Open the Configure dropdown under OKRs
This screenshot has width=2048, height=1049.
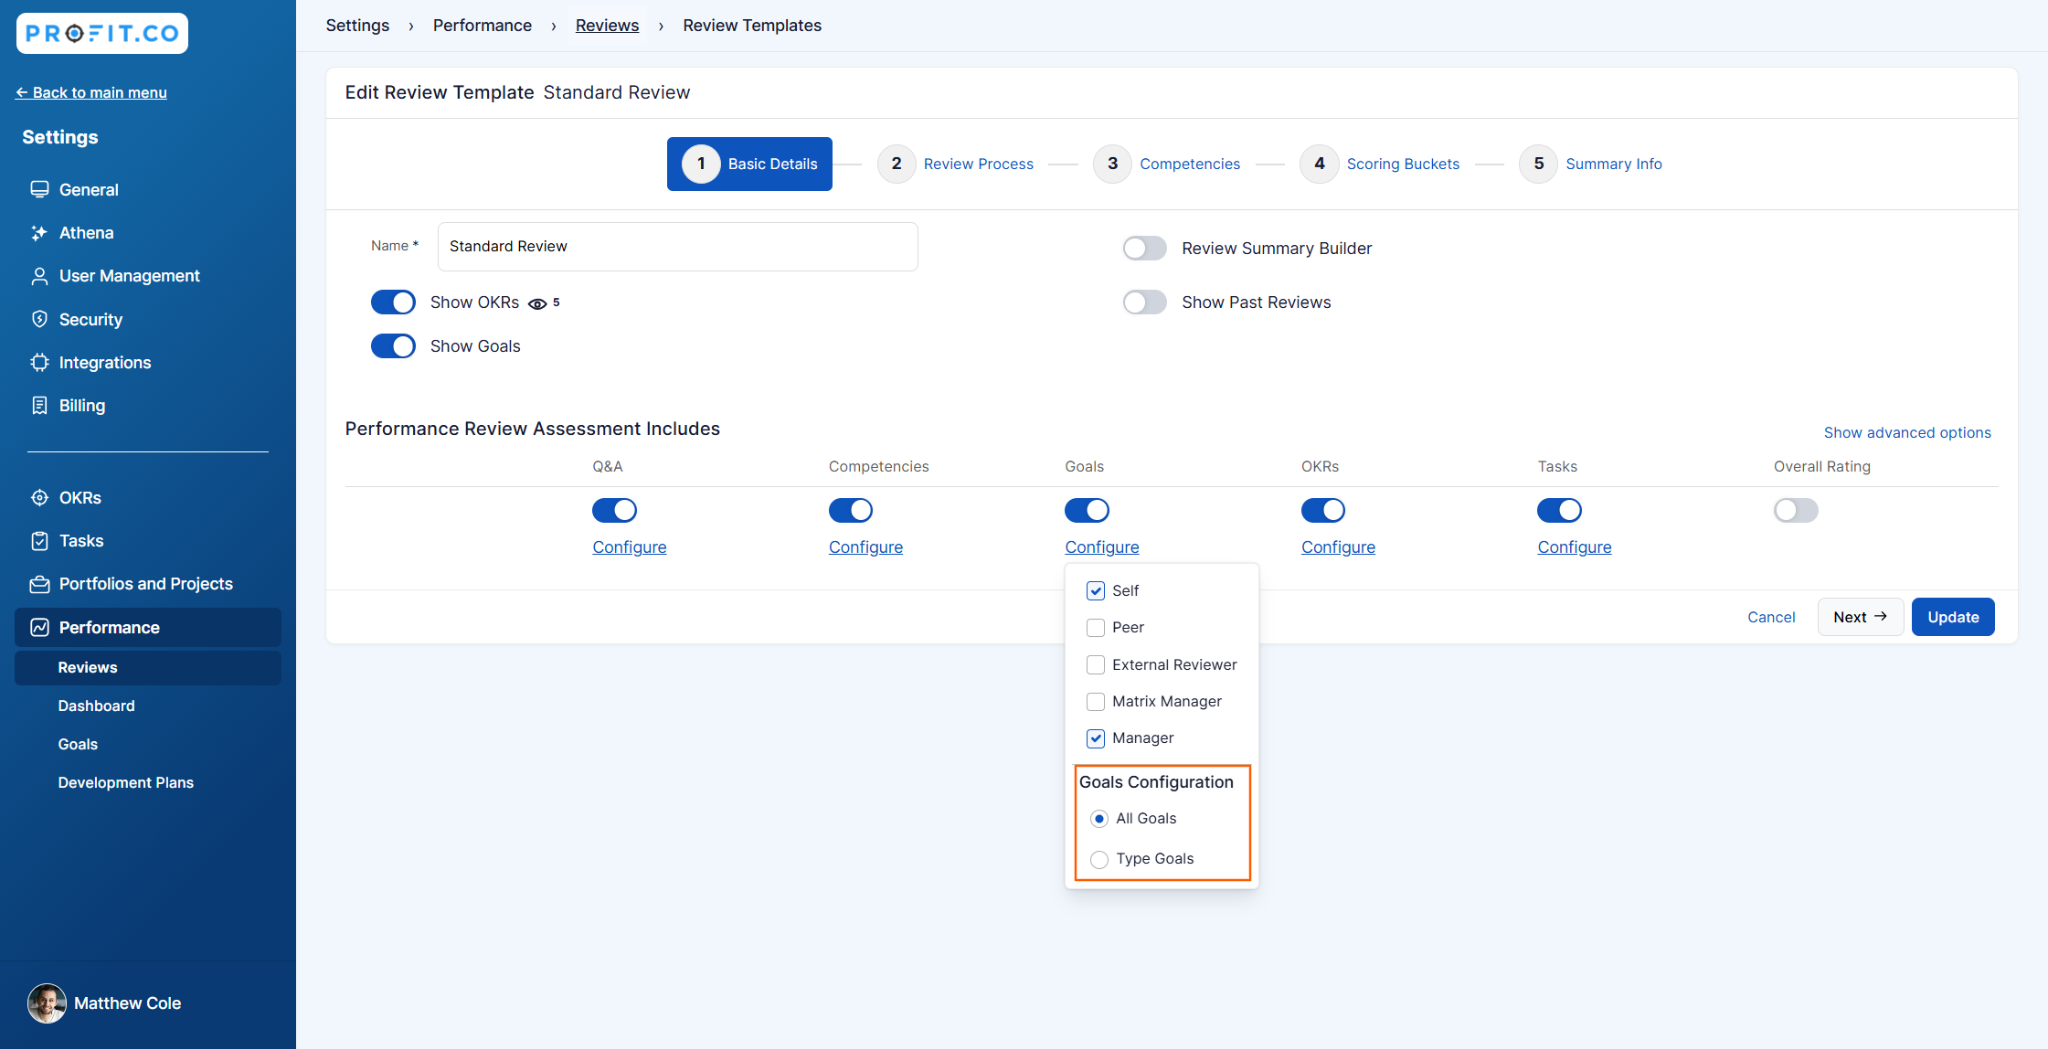(1337, 547)
